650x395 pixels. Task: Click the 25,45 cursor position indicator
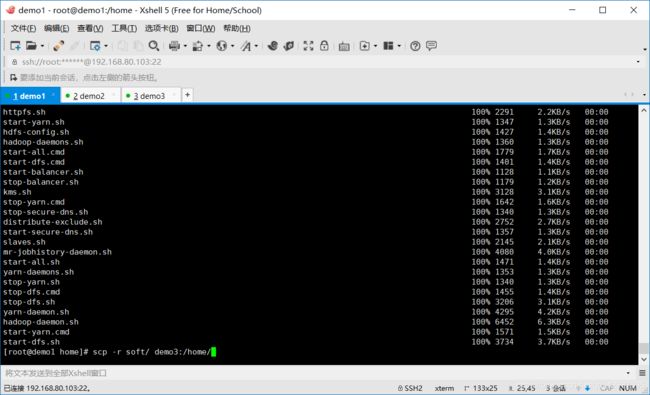coord(522,388)
